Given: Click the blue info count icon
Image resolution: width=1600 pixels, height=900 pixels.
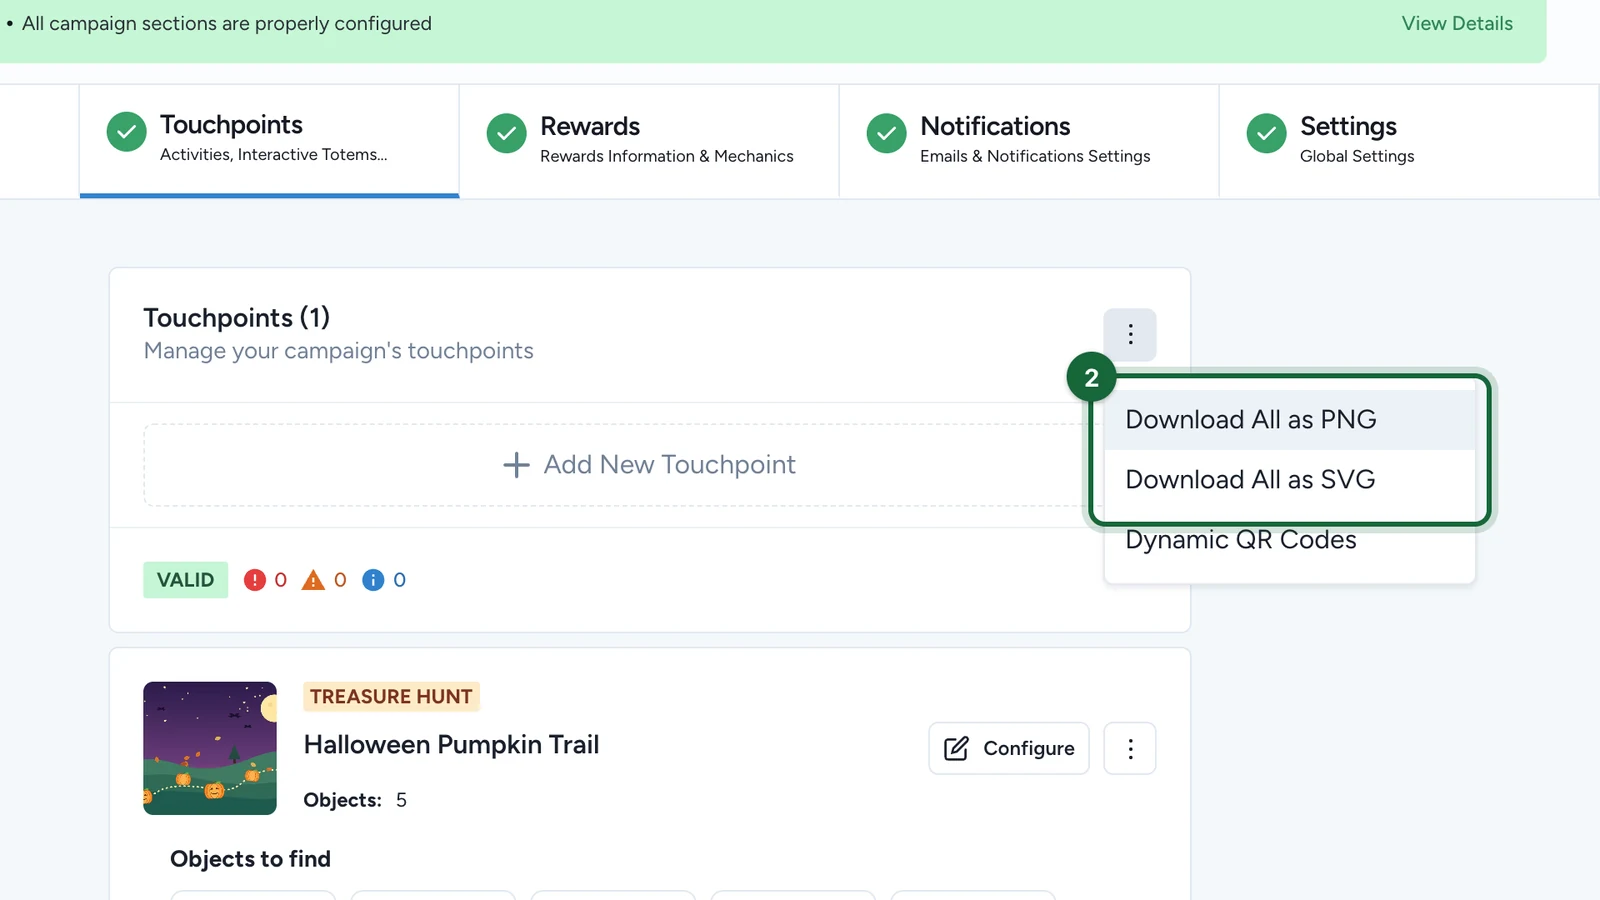Looking at the screenshot, I should (373, 580).
